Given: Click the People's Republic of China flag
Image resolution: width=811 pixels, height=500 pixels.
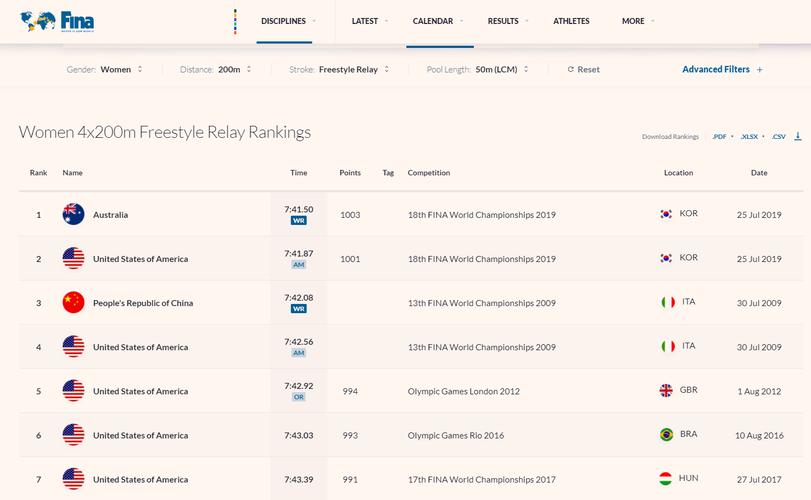Looking at the screenshot, I should 73,303.
